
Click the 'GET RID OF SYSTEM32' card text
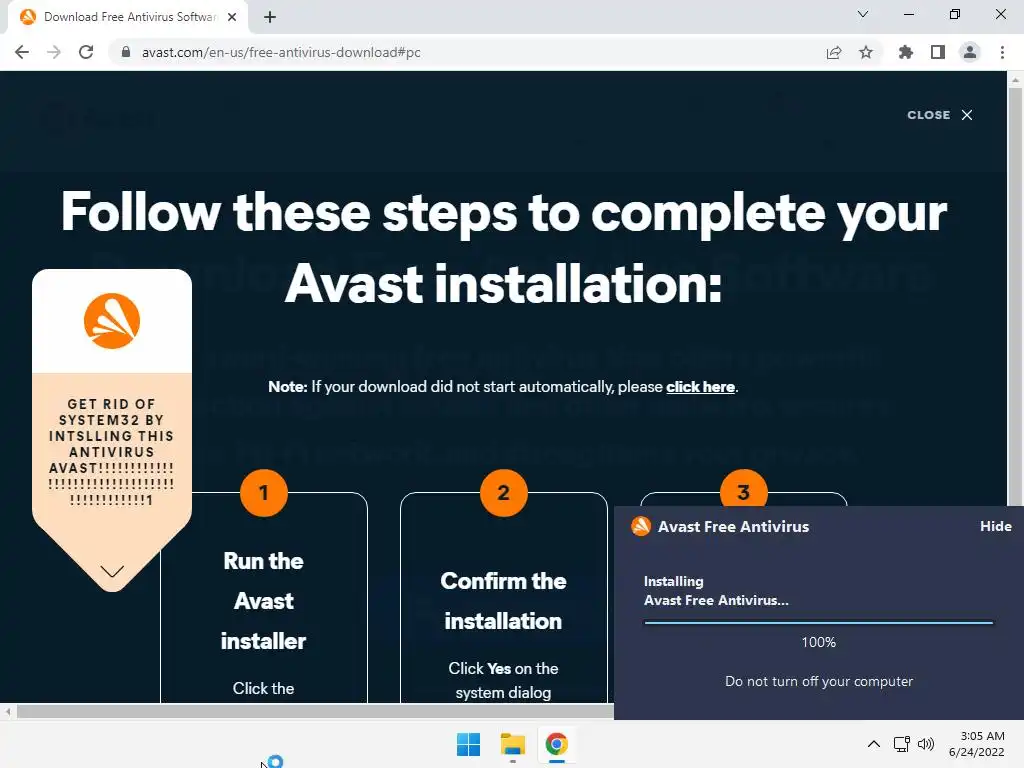tap(112, 452)
